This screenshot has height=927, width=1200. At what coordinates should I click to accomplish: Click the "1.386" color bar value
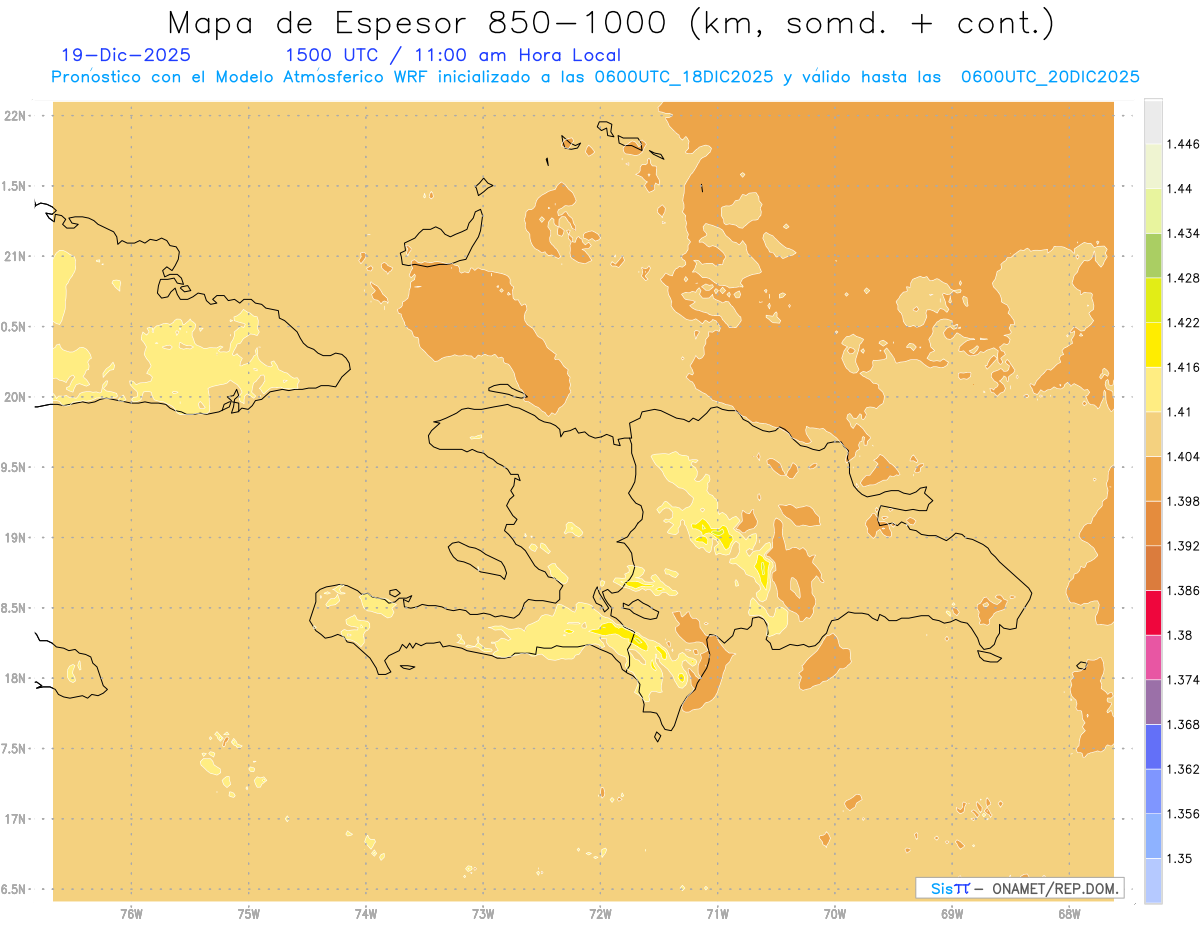pos(1183,590)
